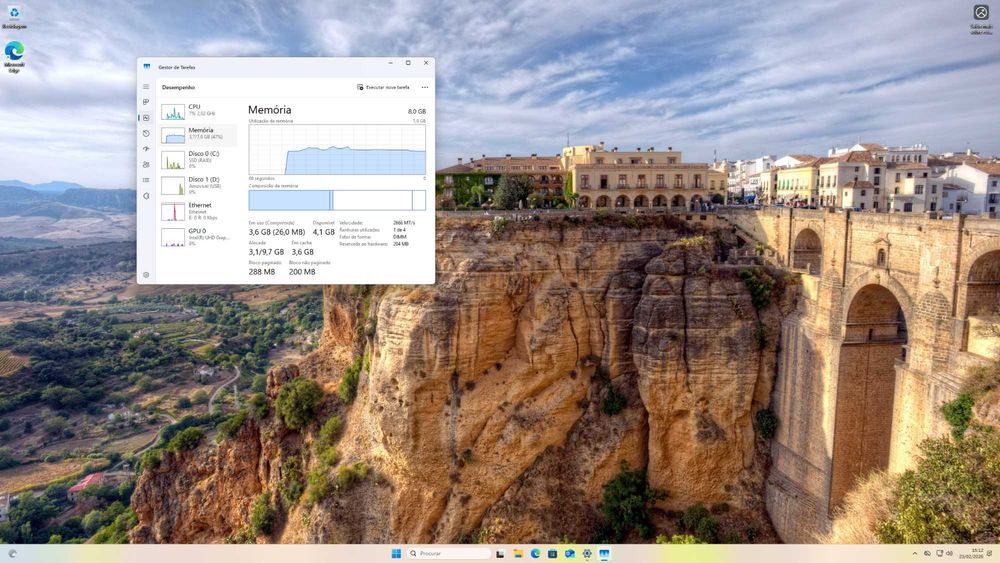Minimize the Task Manager window
1000x563 pixels.
coord(390,63)
